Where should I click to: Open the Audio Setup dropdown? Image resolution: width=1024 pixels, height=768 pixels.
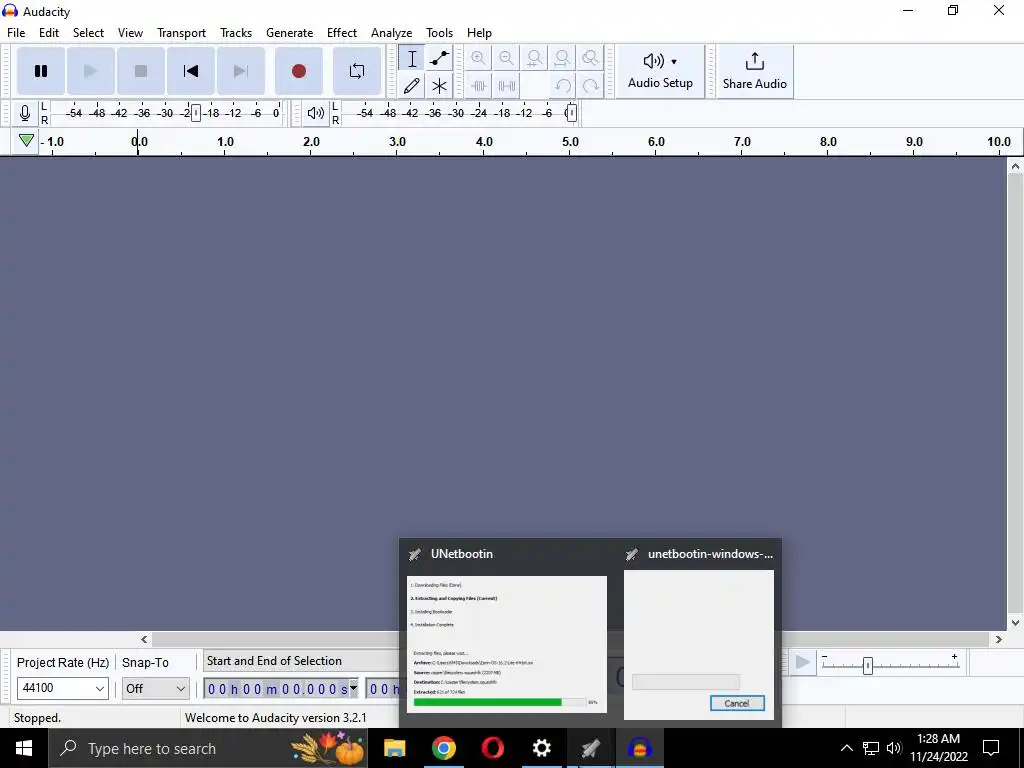pyautogui.click(x=660, y=71)
